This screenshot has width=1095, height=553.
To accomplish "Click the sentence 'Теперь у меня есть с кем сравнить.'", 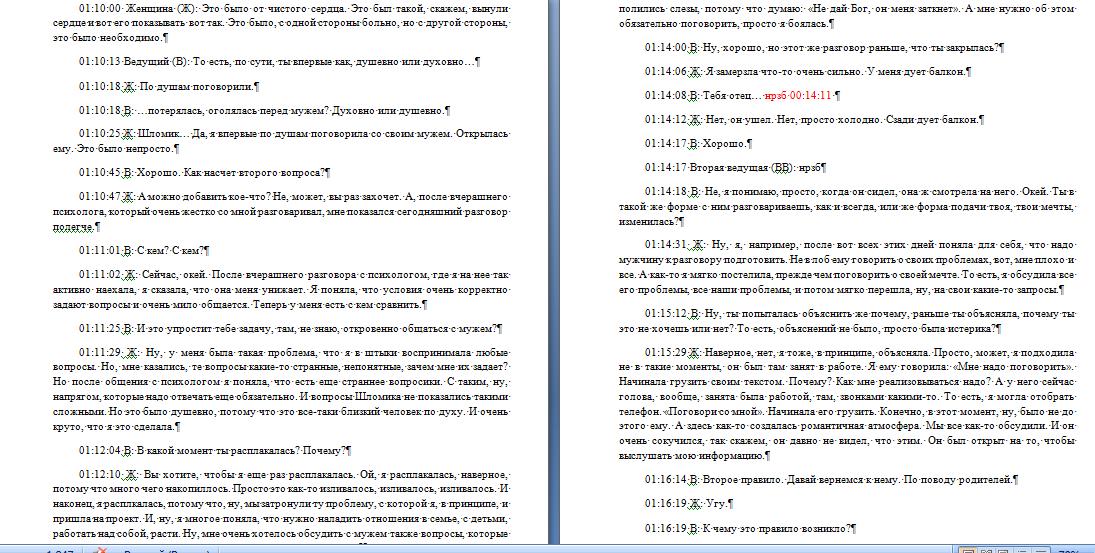I will [x=340, y=304].
